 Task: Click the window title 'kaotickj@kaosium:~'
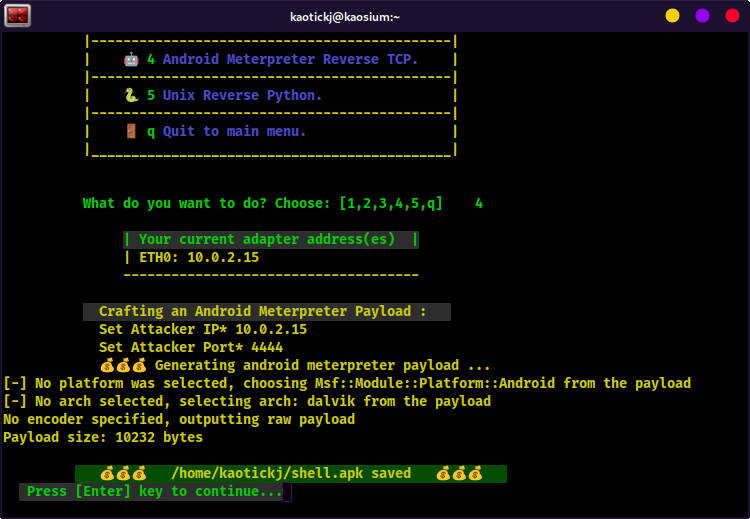pos(345,17)
